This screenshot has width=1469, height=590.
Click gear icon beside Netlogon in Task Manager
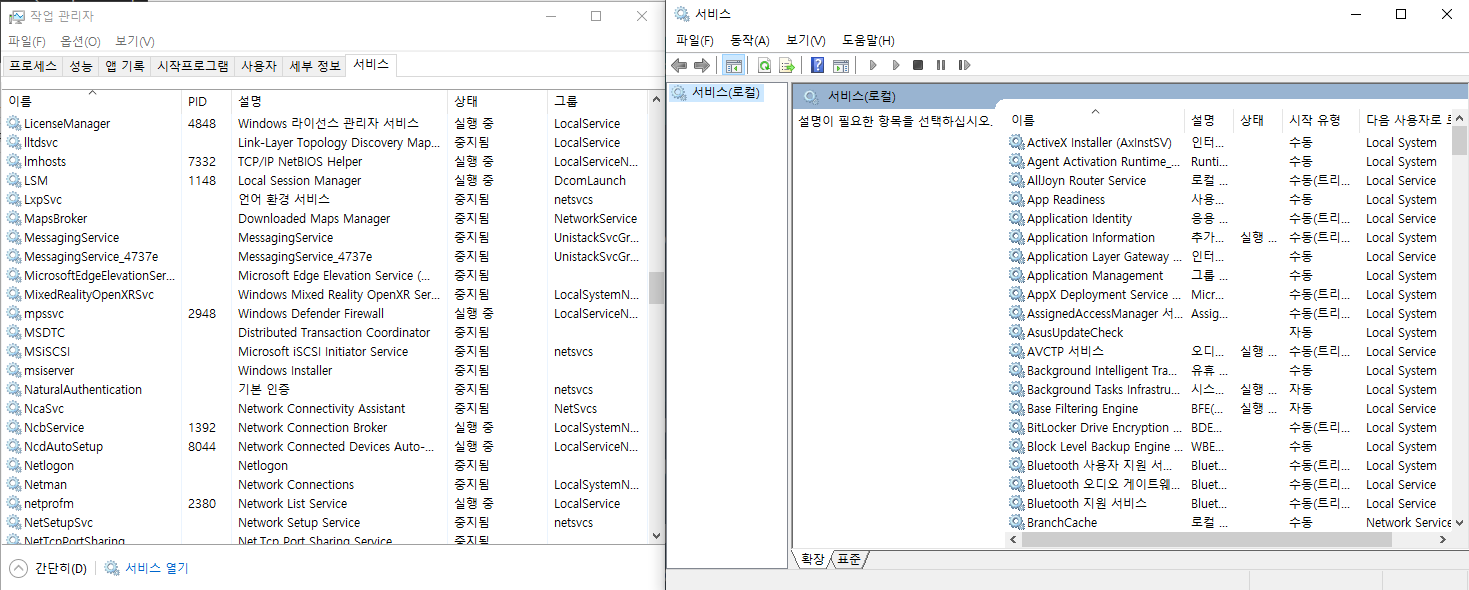[x=14, y=465]
